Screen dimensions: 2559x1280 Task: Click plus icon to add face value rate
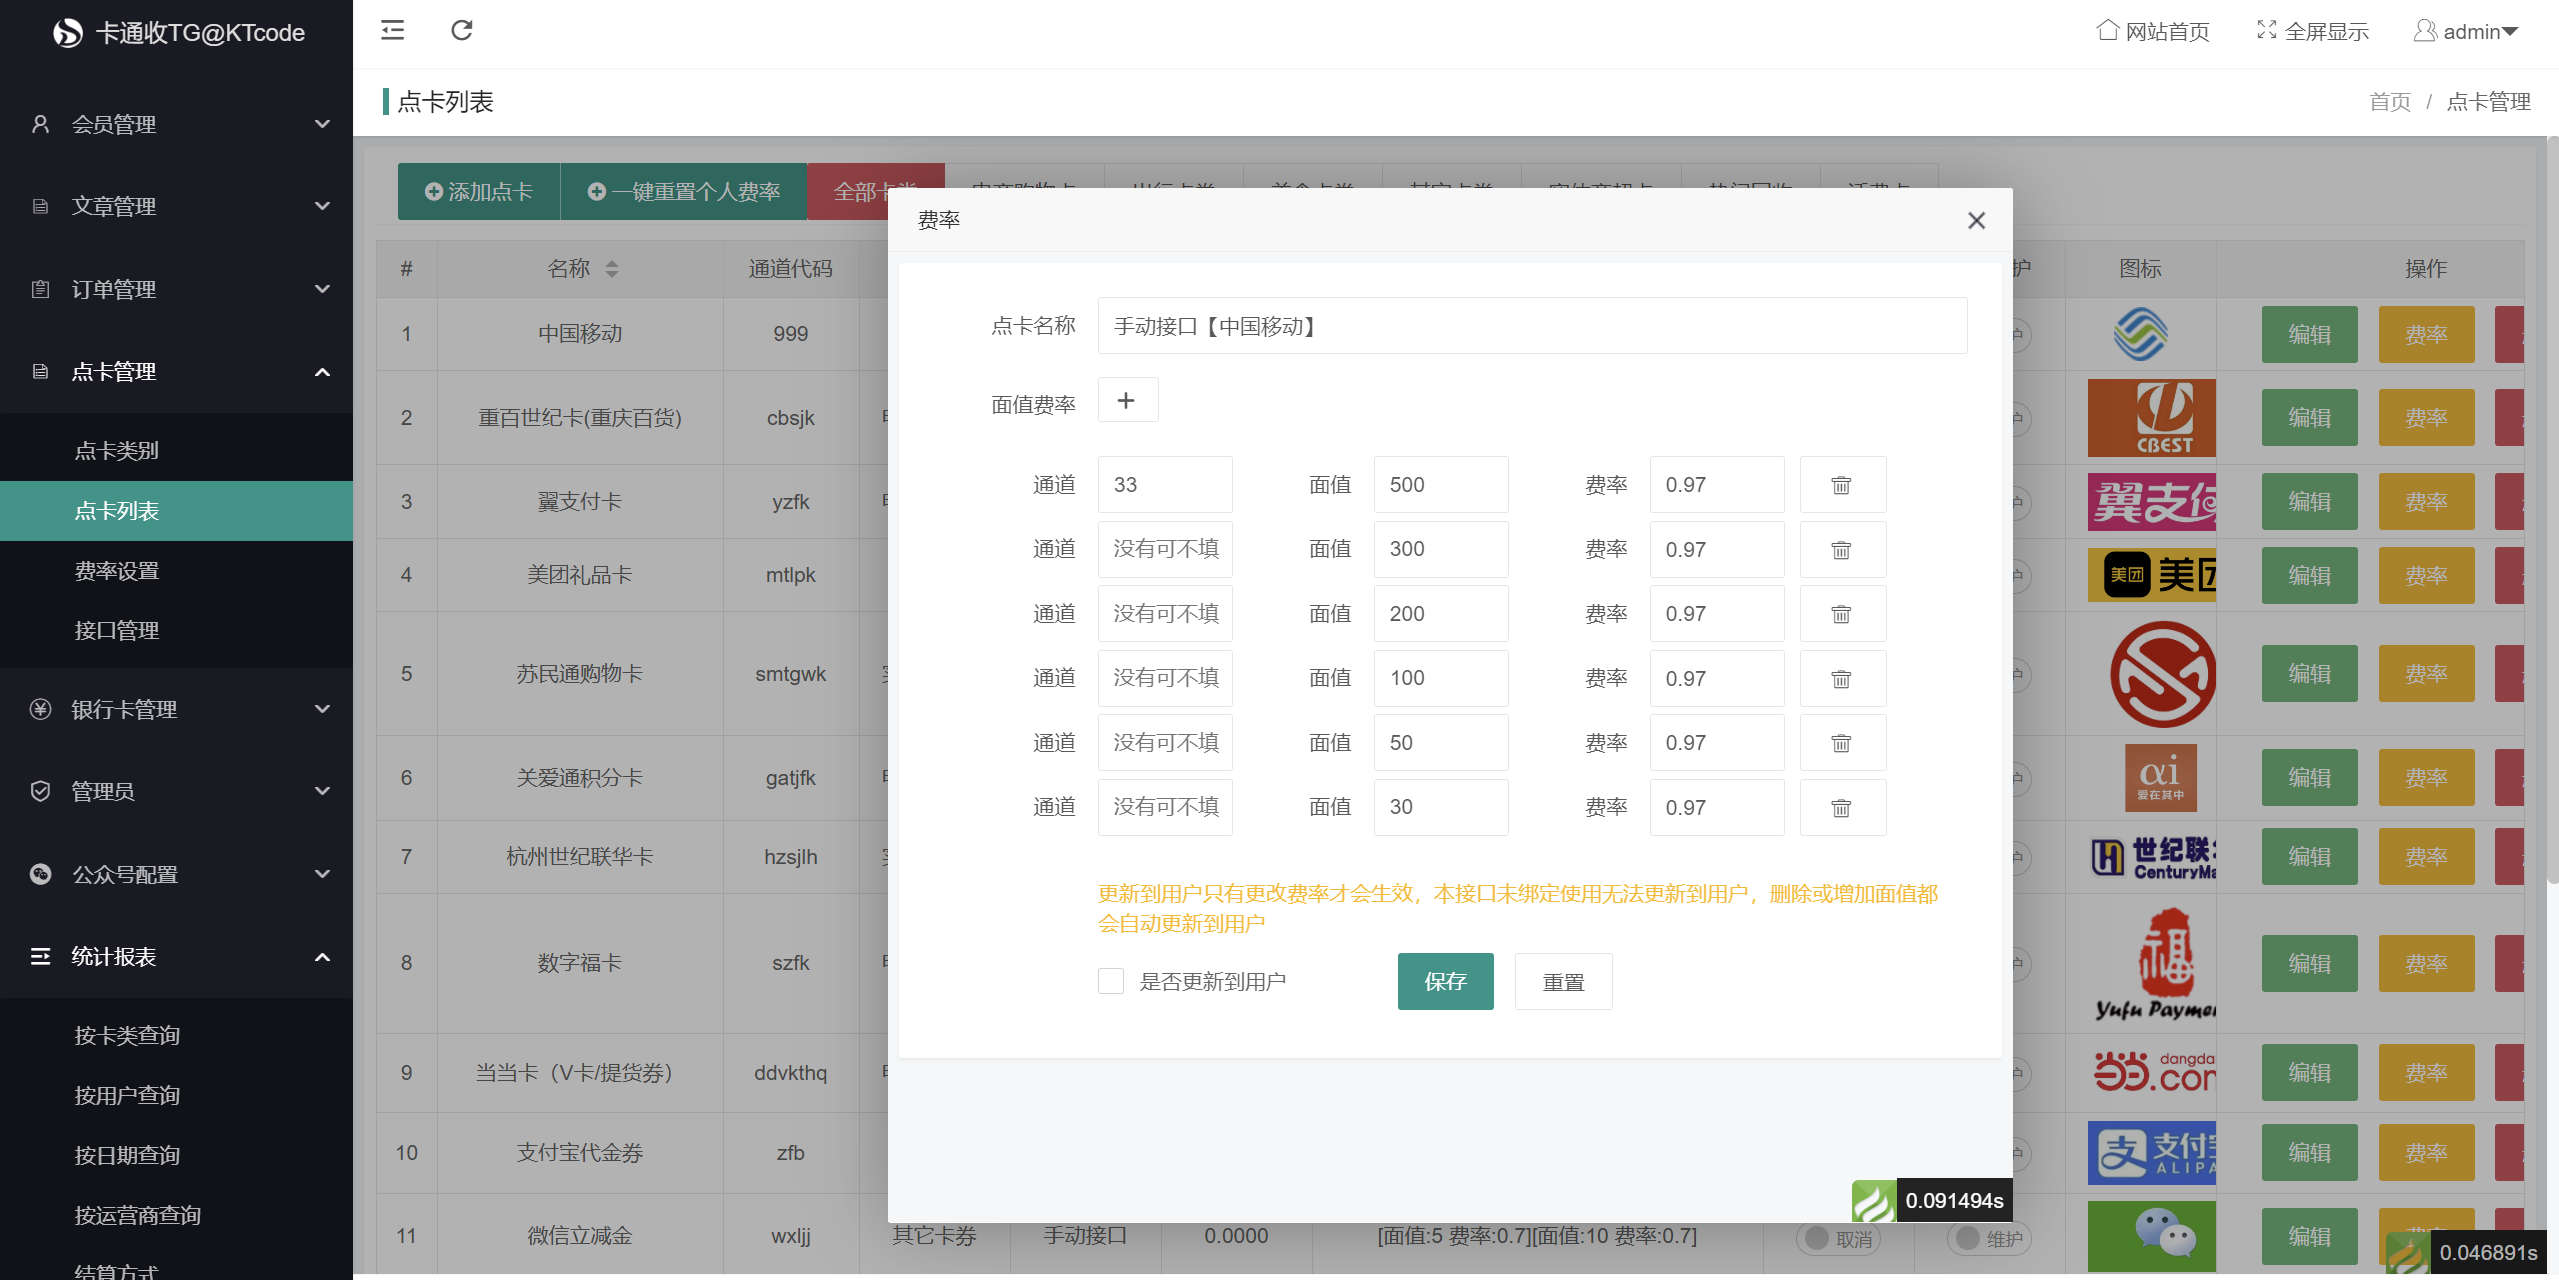[x=1127, y=400]
